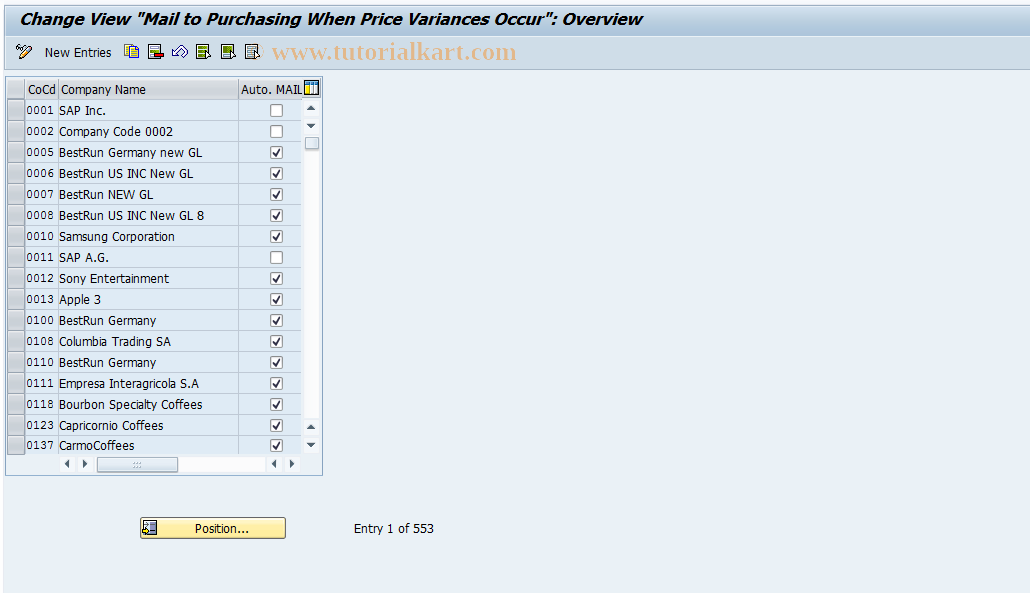Uncheck Auto. MAIL for BestRun Germany new GL

click(x=277, y=152)
